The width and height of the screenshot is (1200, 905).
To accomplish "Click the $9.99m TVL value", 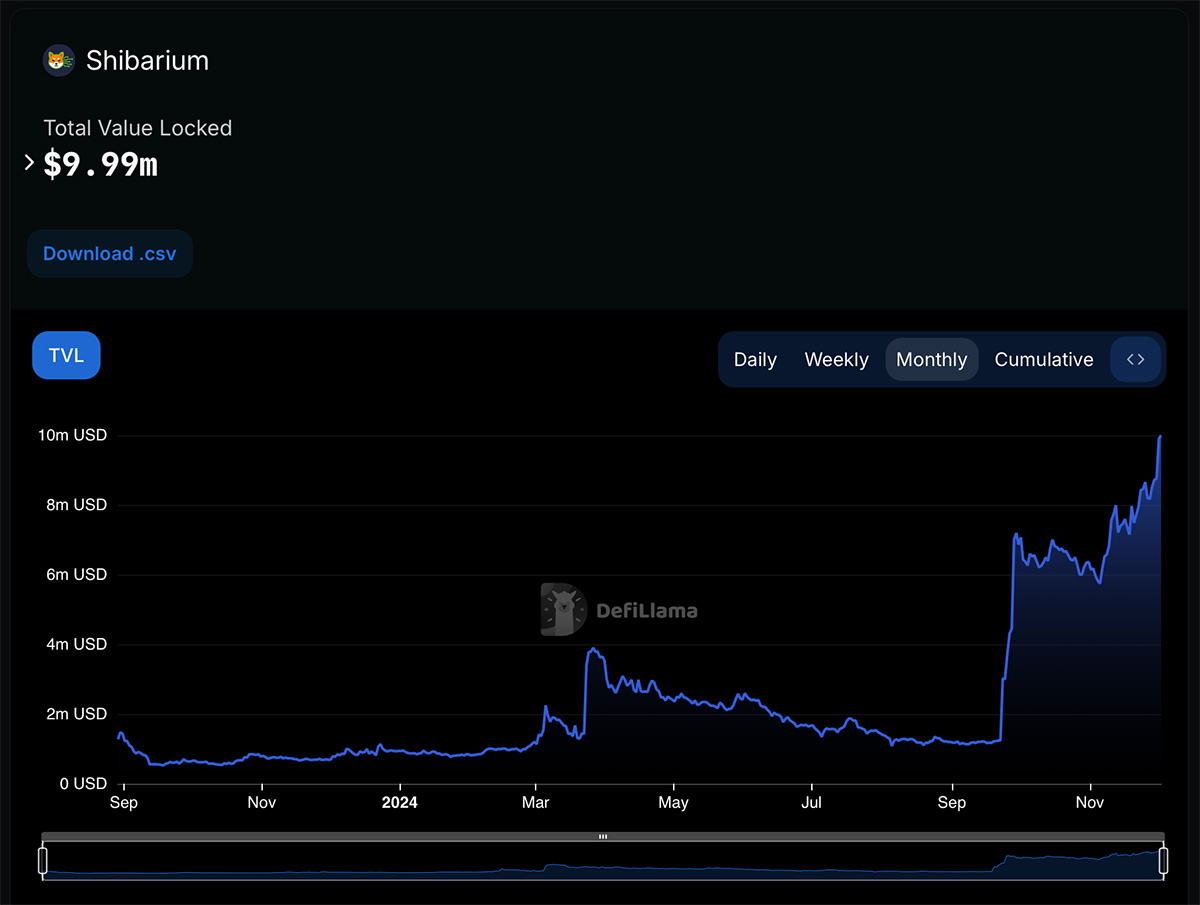I will click(100, 164).
